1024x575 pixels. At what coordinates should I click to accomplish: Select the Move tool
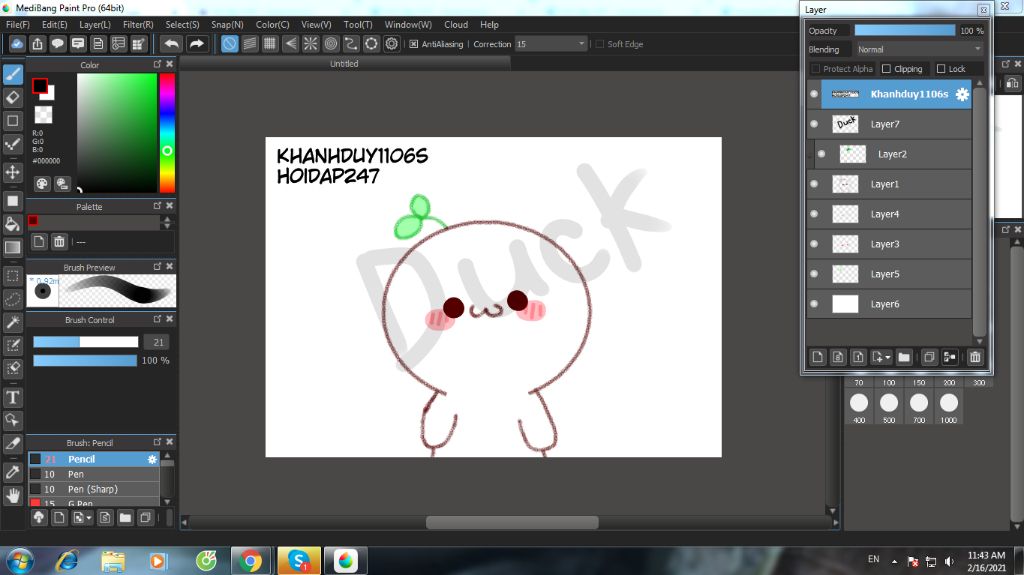coord(12,172)
